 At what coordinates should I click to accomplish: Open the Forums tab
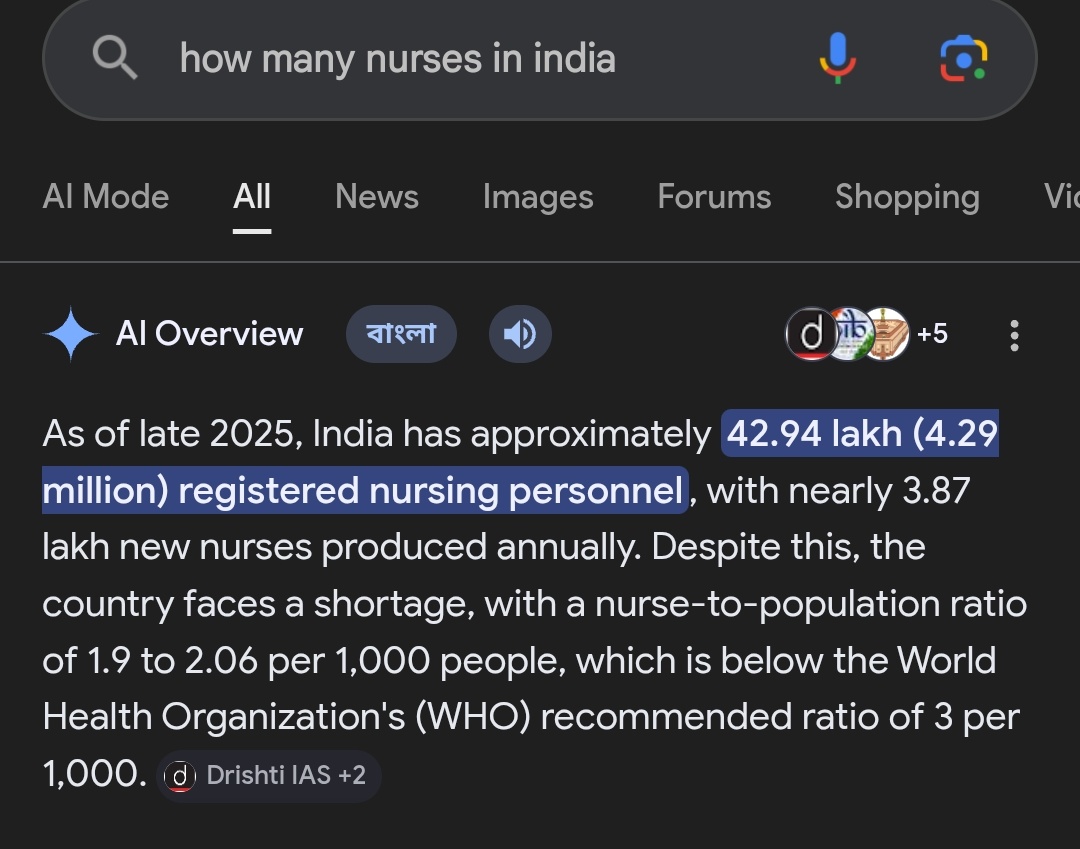point(714,197)
